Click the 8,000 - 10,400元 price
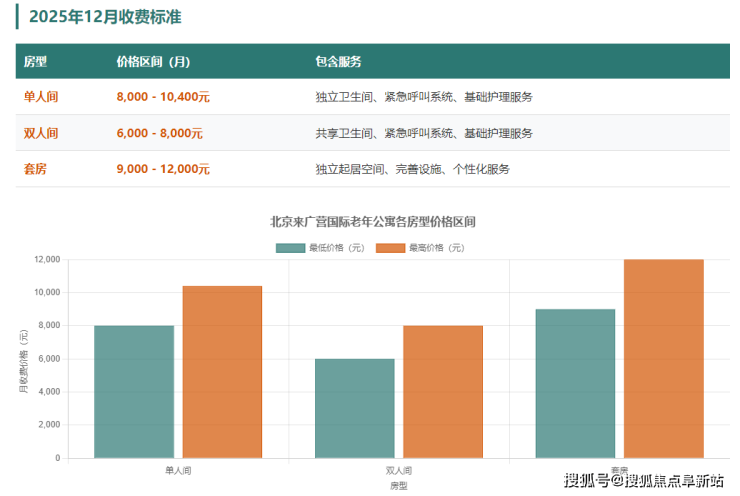The image size is (740, 496). tap(163, 98)
